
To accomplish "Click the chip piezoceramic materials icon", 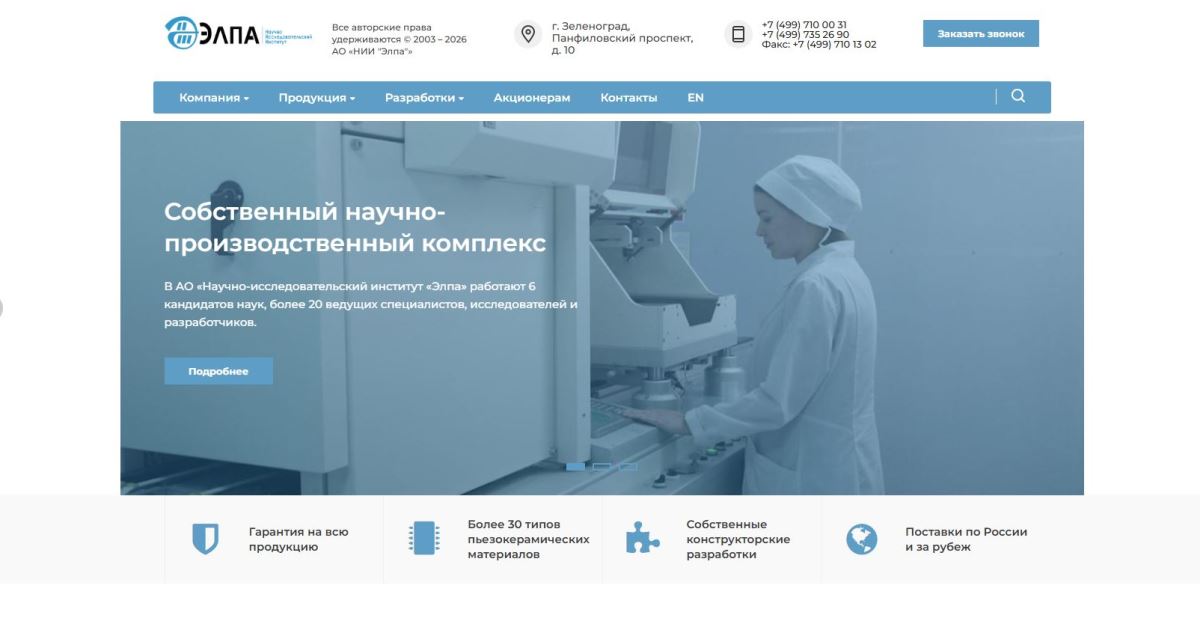I will click(x=424, y=539).
